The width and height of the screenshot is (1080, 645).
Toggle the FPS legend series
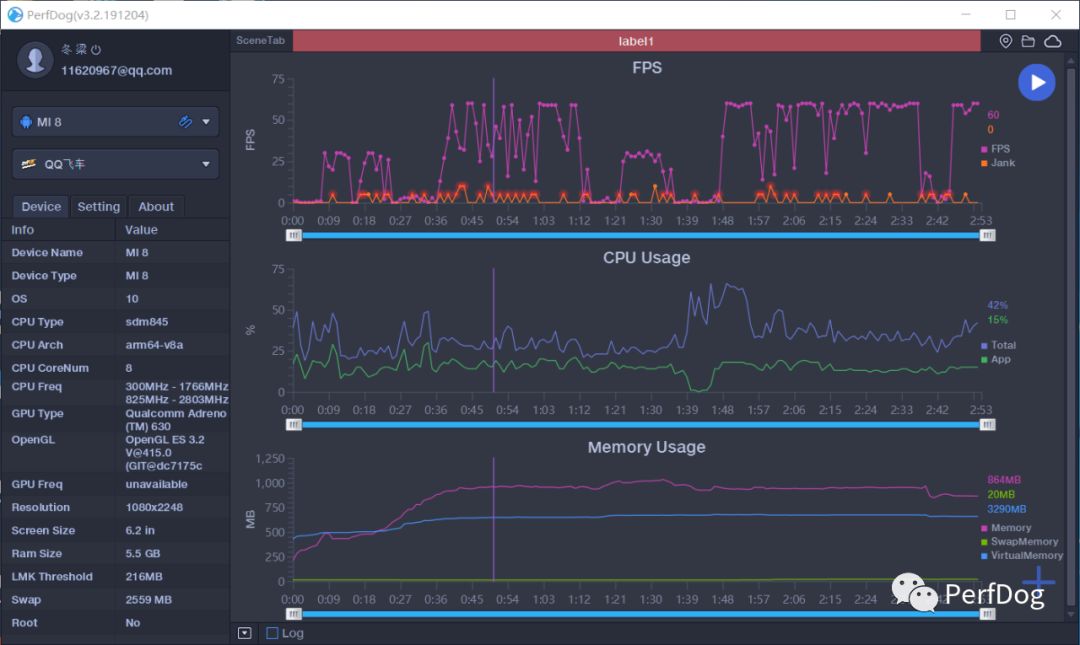click(x=995, y=149)
